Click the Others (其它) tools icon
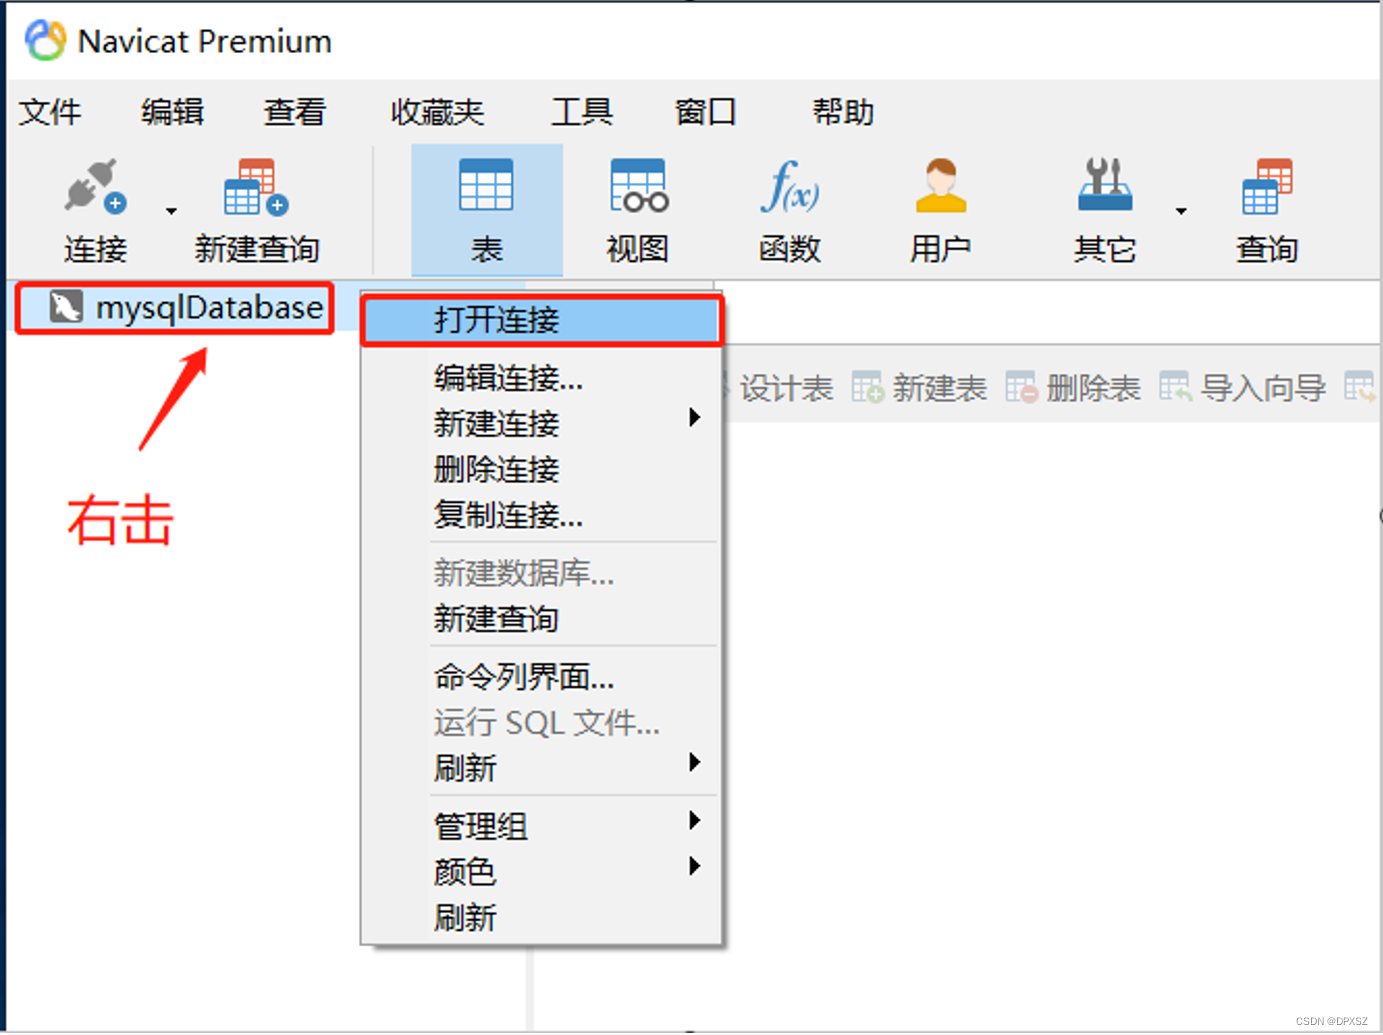1383x1035 pixels. (x=1105, y=185)
